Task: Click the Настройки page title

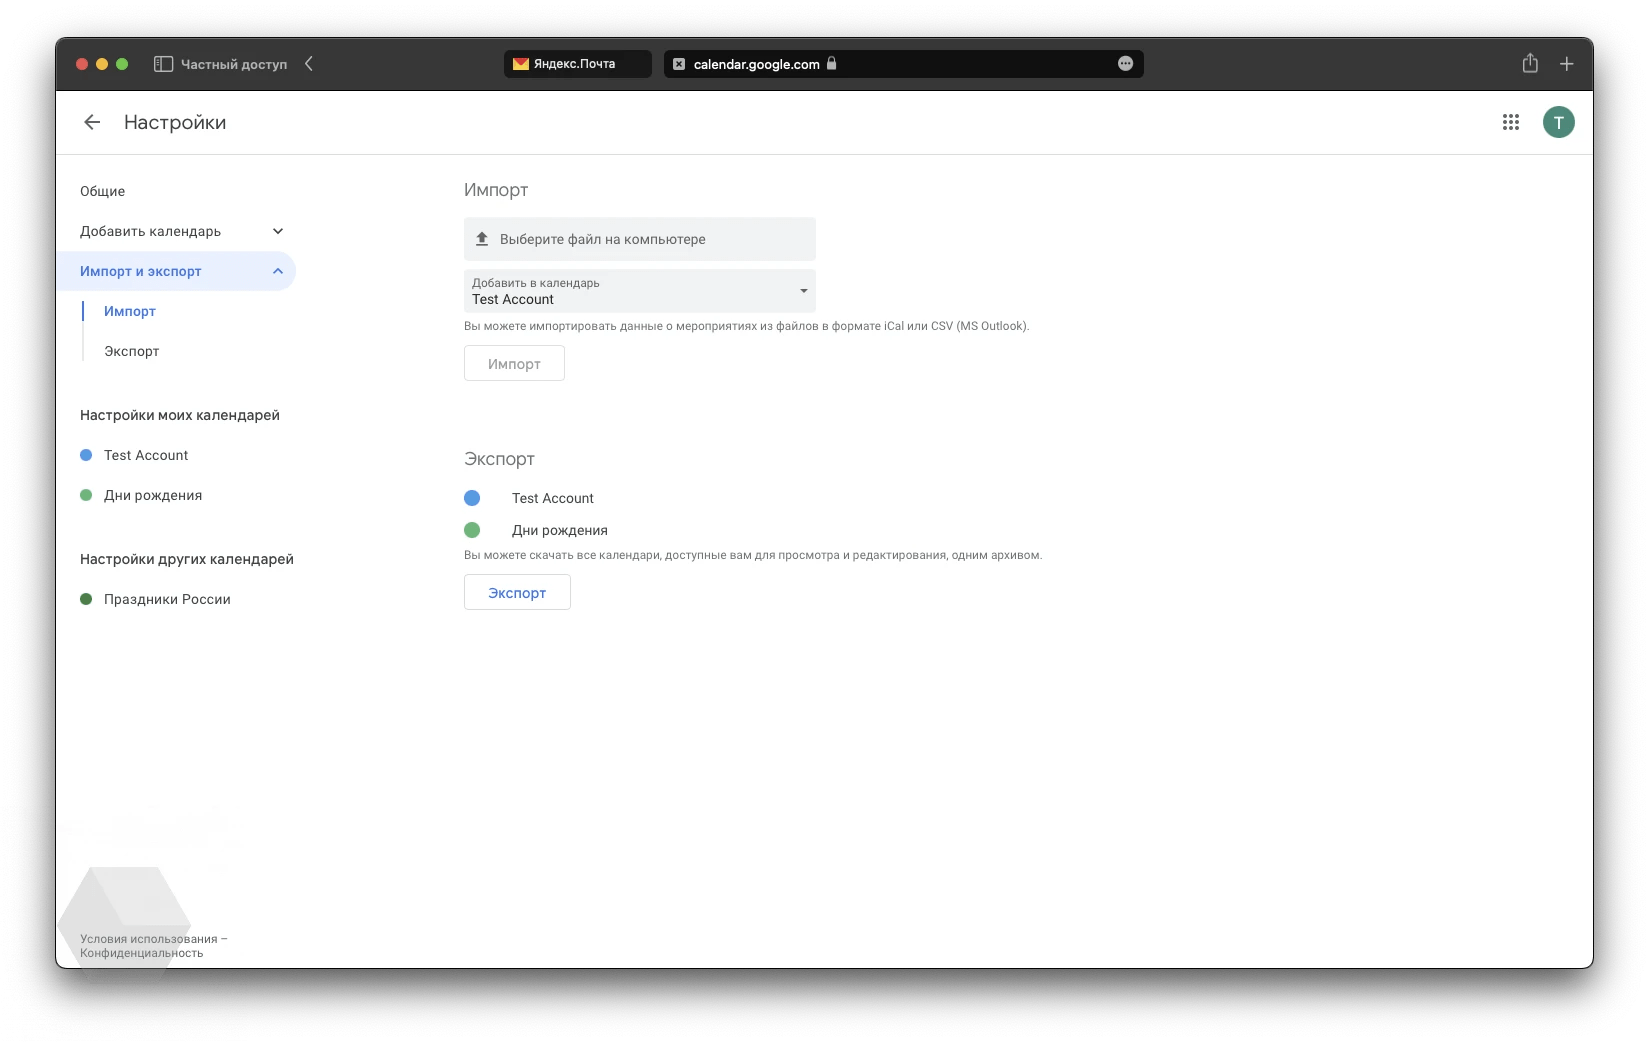Action: coord(175,122)
